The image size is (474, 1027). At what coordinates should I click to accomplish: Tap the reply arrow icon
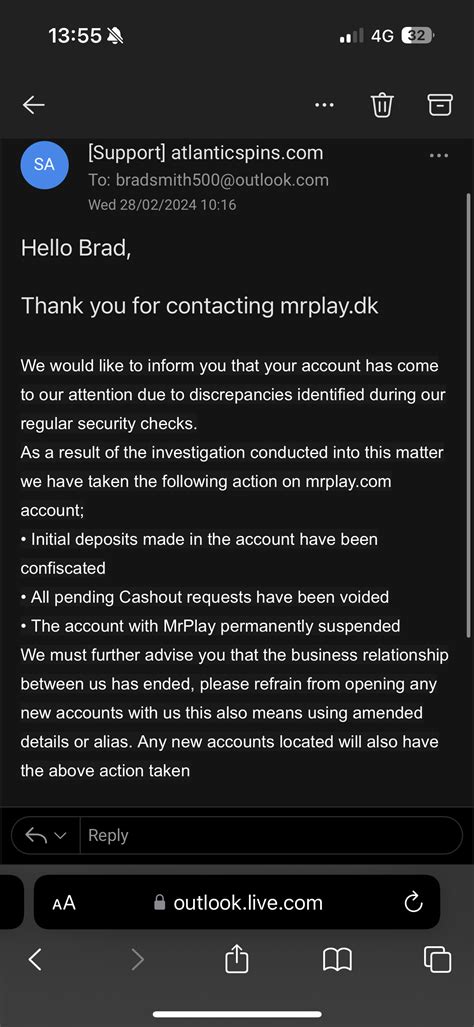[x=35, y=835]
